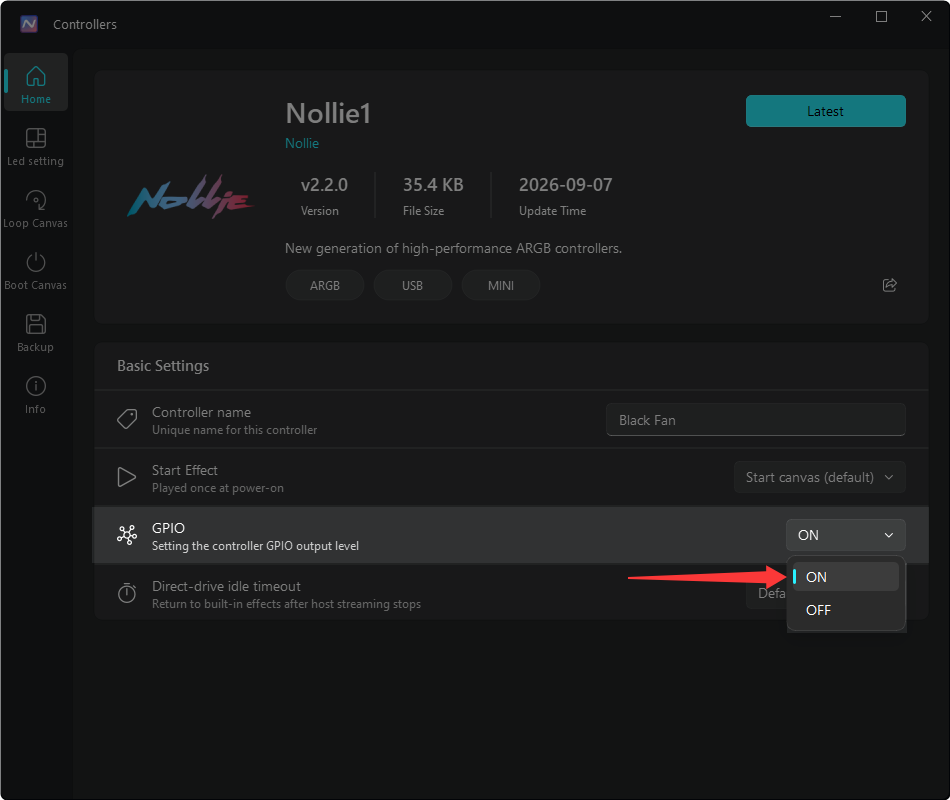Show the Info page

pyautogui.click(x=36, y=395)
